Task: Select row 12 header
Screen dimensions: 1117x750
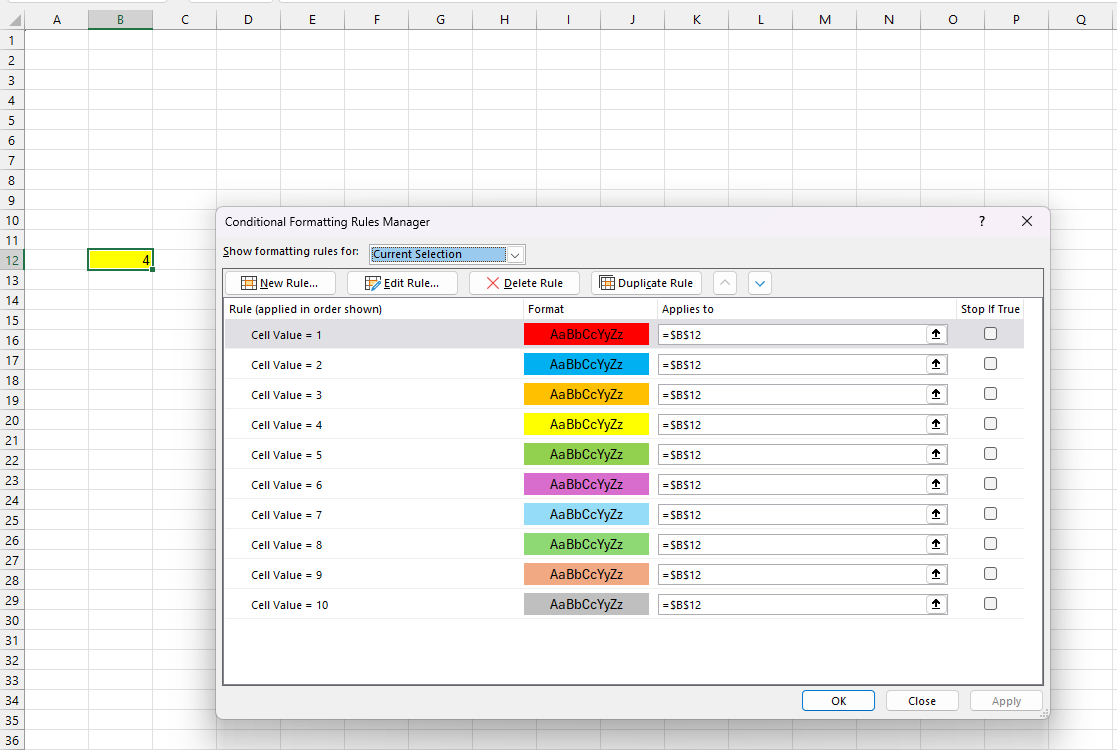Action: (12, 260)
